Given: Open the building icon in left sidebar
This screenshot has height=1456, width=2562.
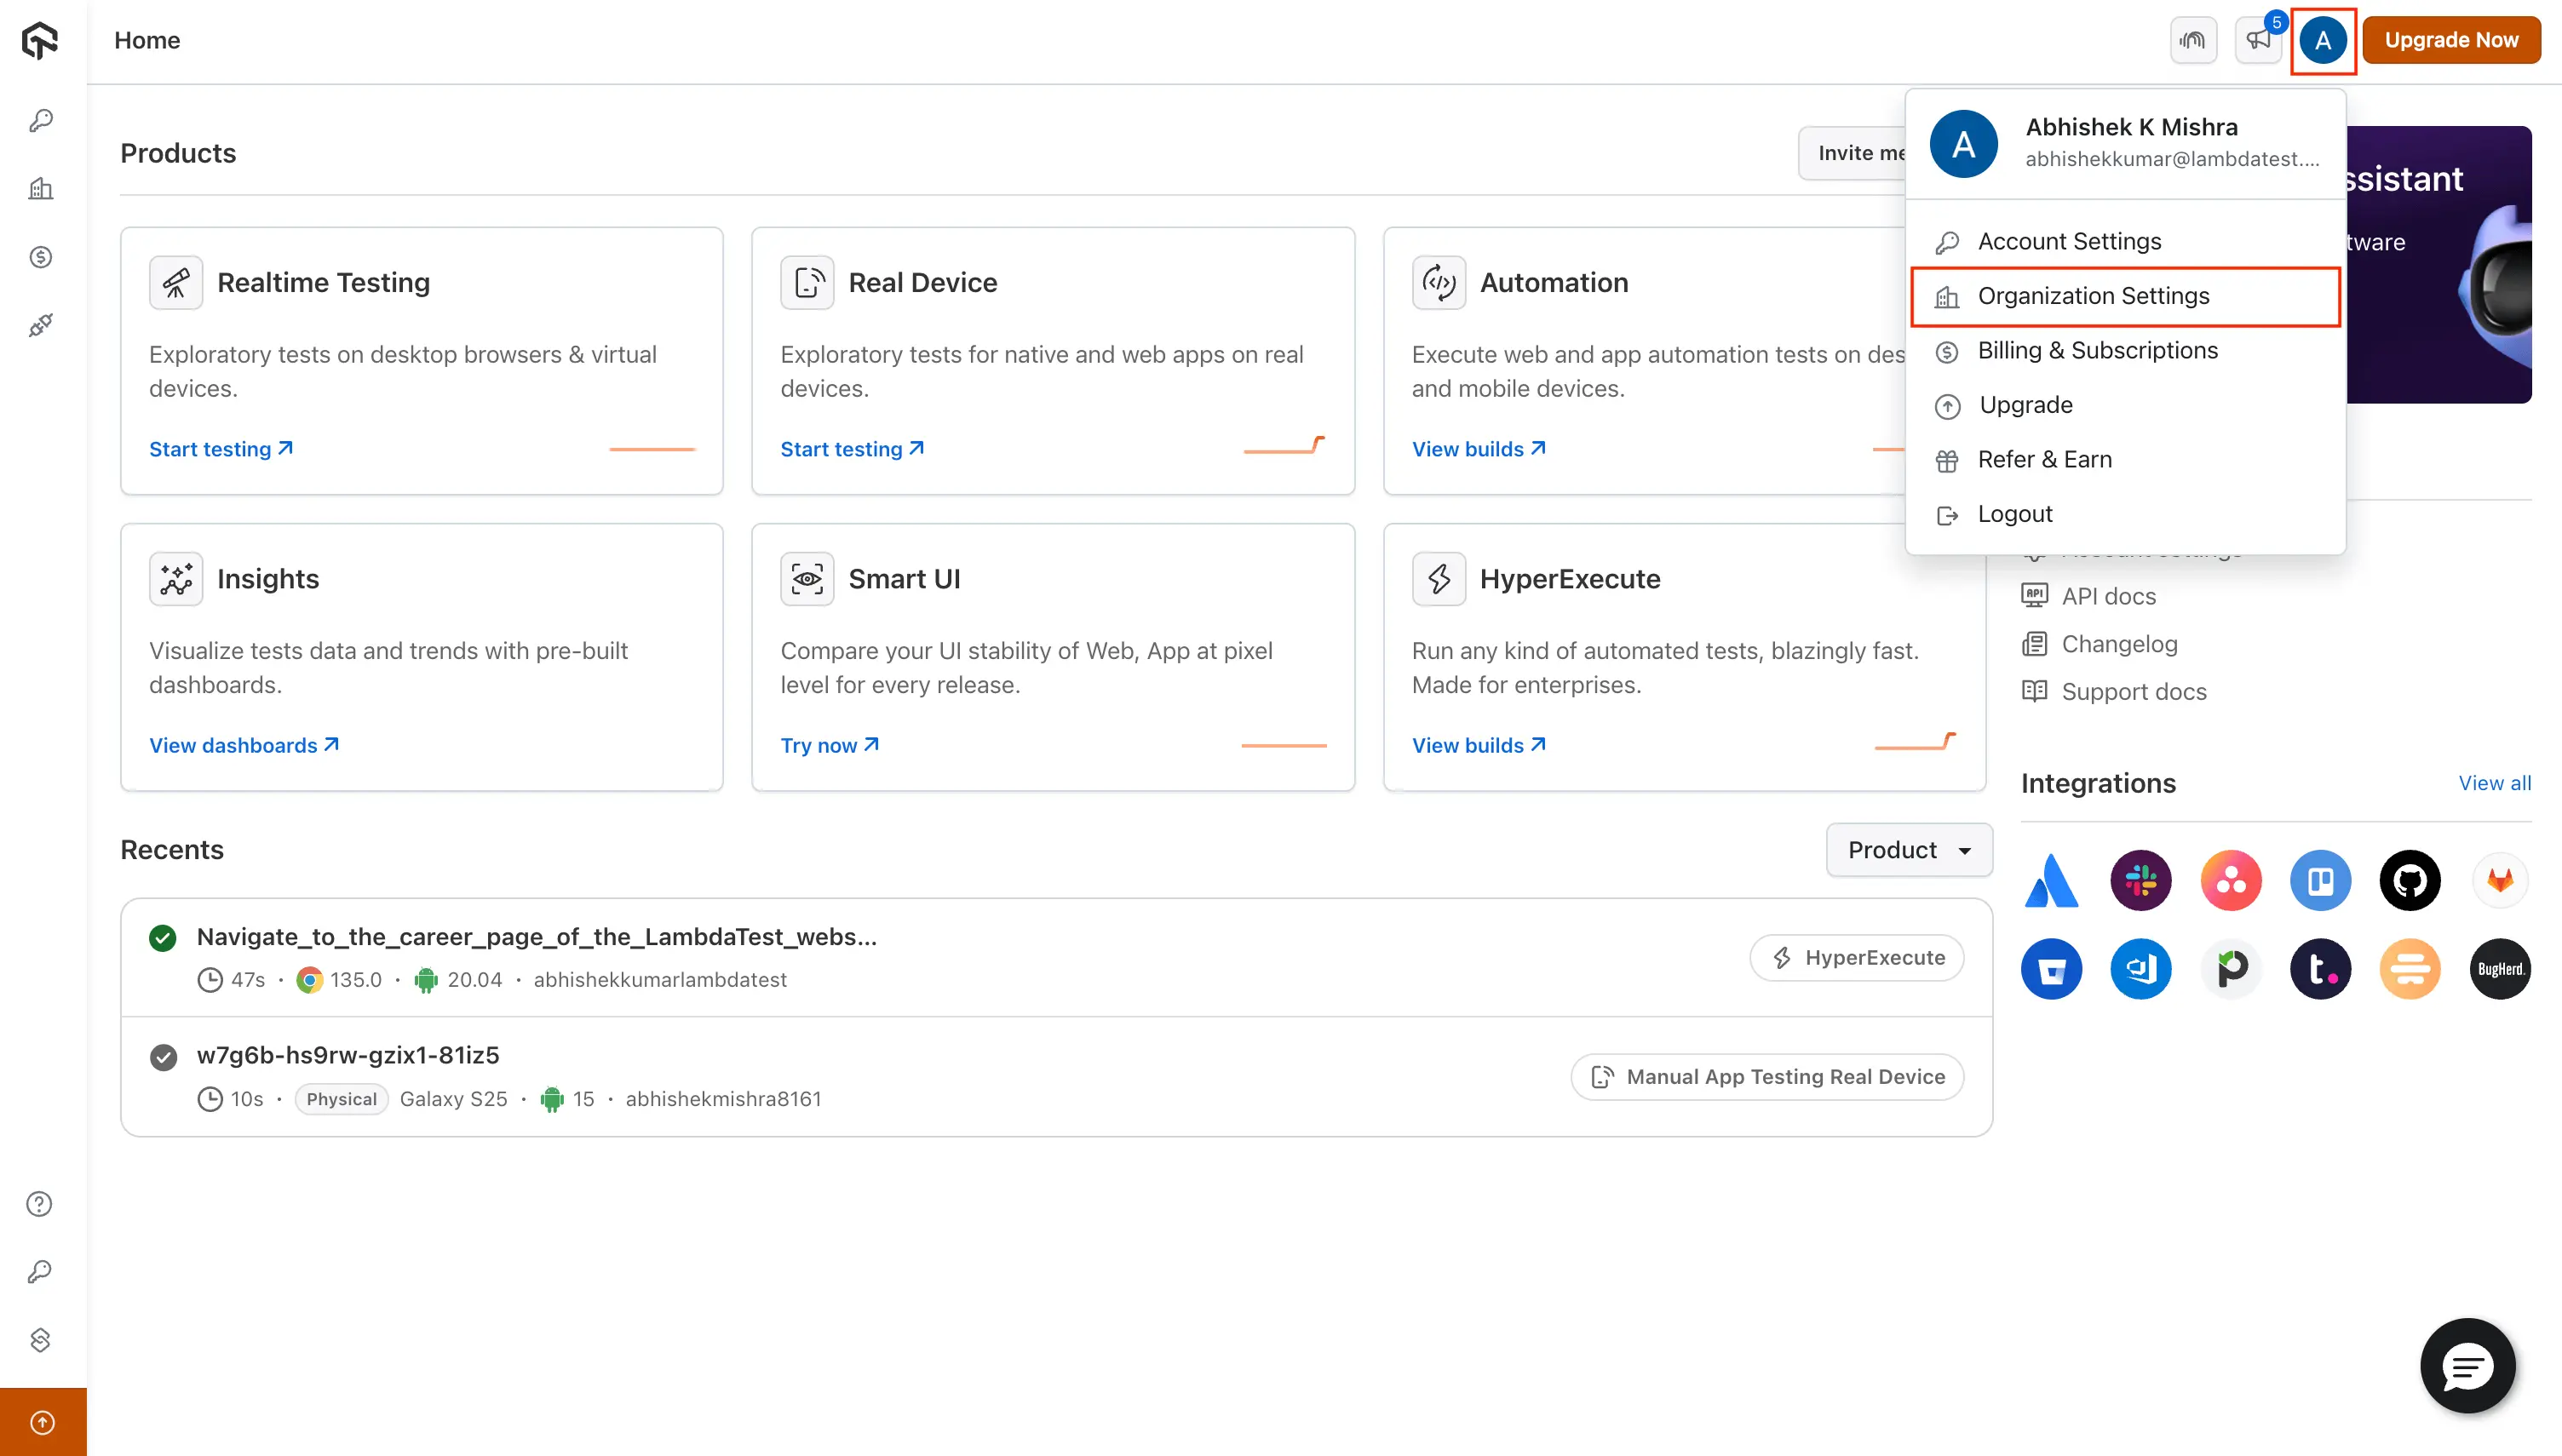Looking at the screenshot, I should [x=41, y=189].
